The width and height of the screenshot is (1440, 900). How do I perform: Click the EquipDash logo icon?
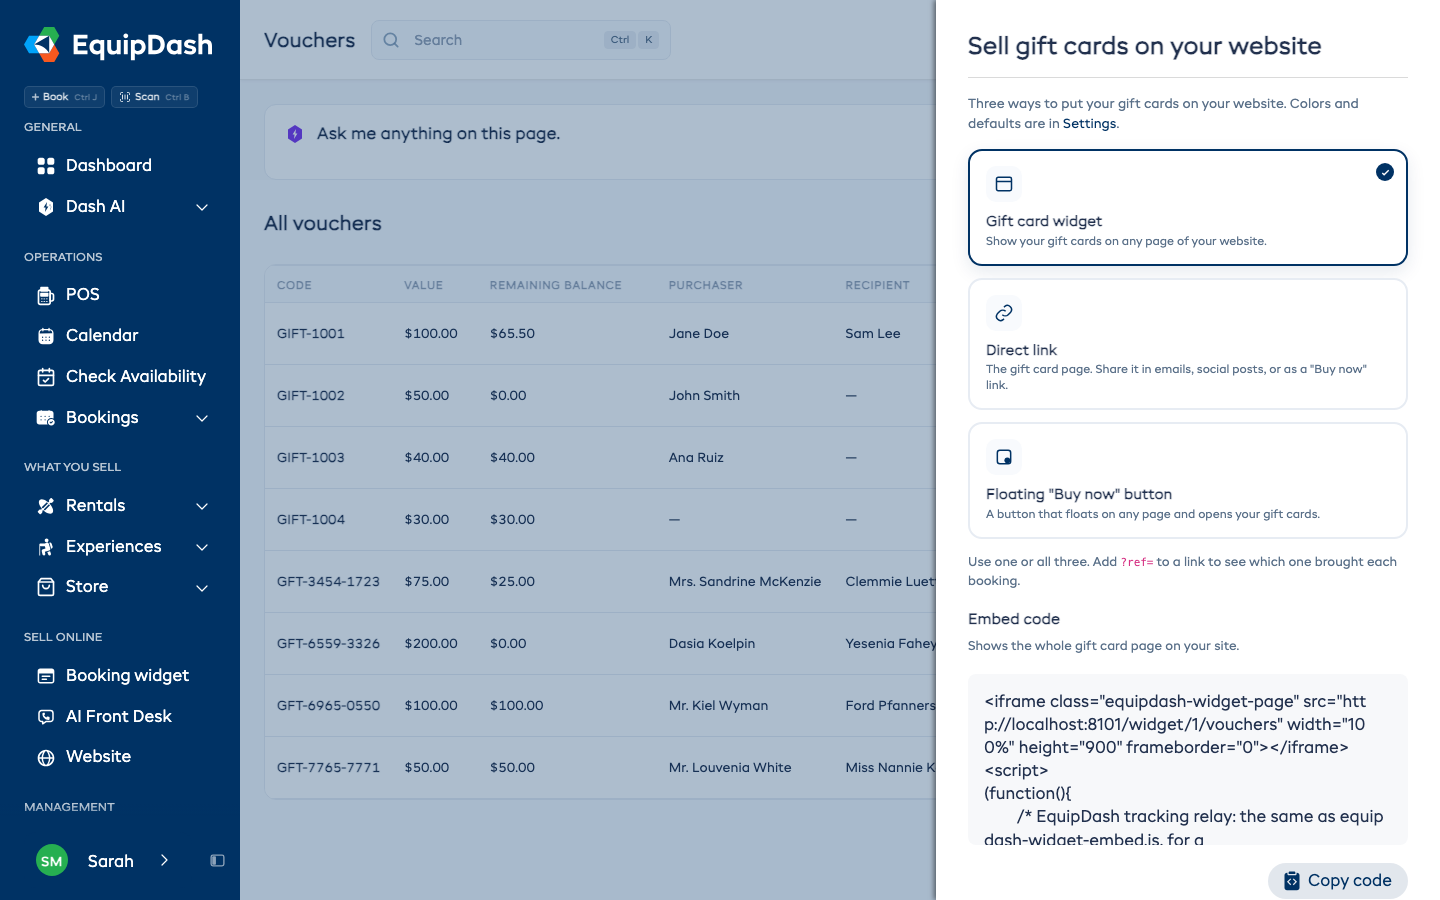[42, 45]
